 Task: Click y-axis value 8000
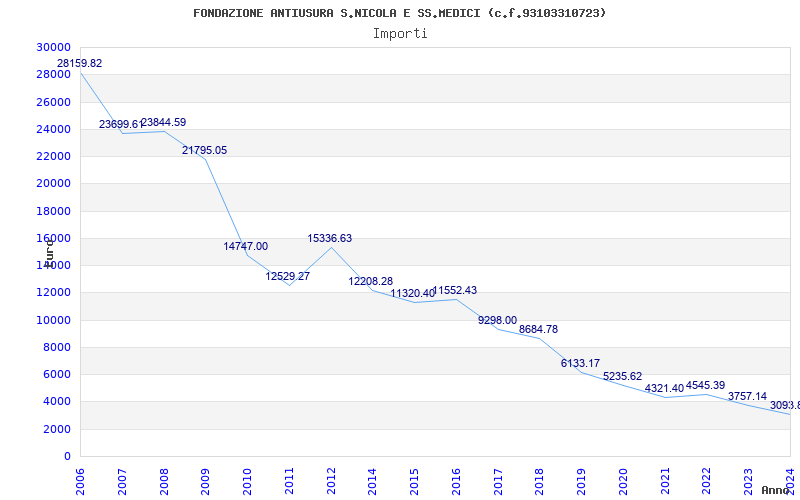coord(56,347)
